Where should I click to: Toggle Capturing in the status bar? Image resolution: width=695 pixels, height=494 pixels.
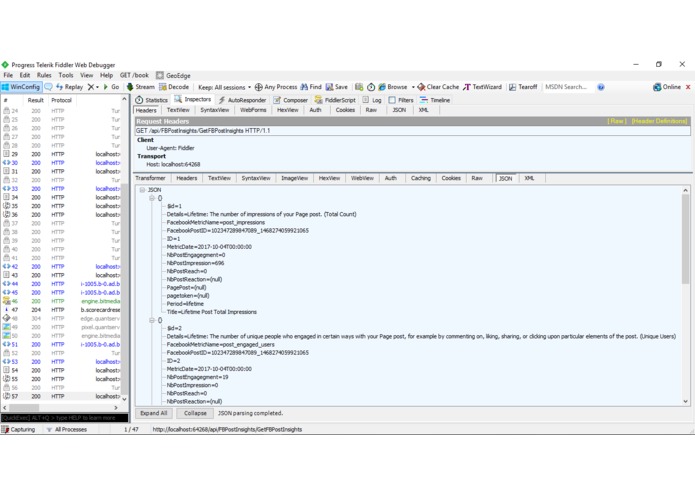pos(19,429)
